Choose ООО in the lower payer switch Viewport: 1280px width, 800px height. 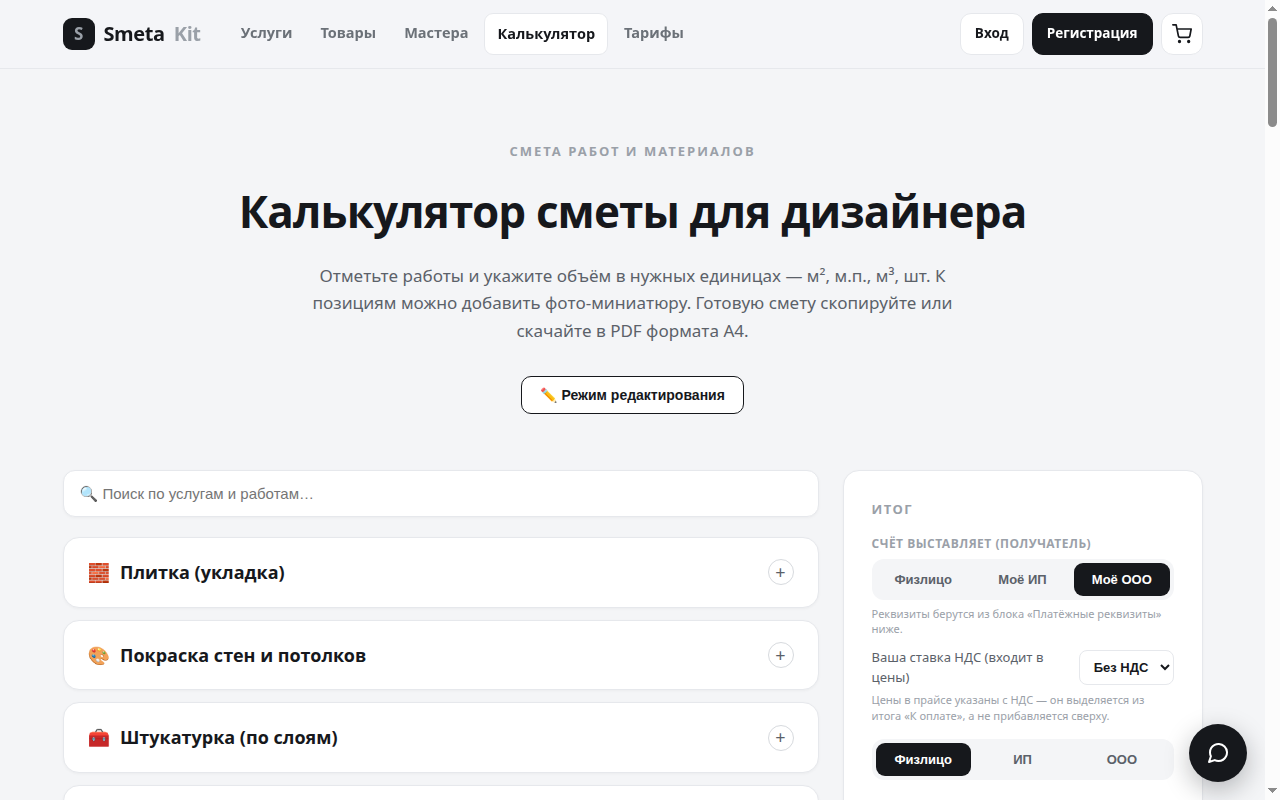pos(1122,759)
